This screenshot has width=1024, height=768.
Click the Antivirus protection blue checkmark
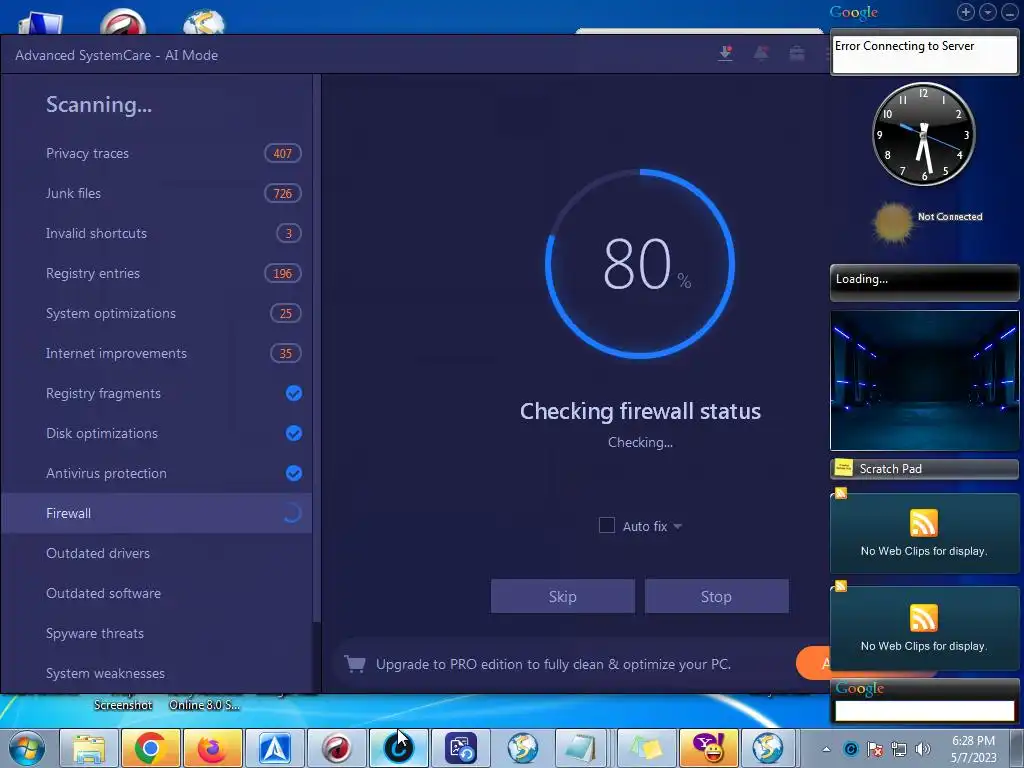point(294,473)
